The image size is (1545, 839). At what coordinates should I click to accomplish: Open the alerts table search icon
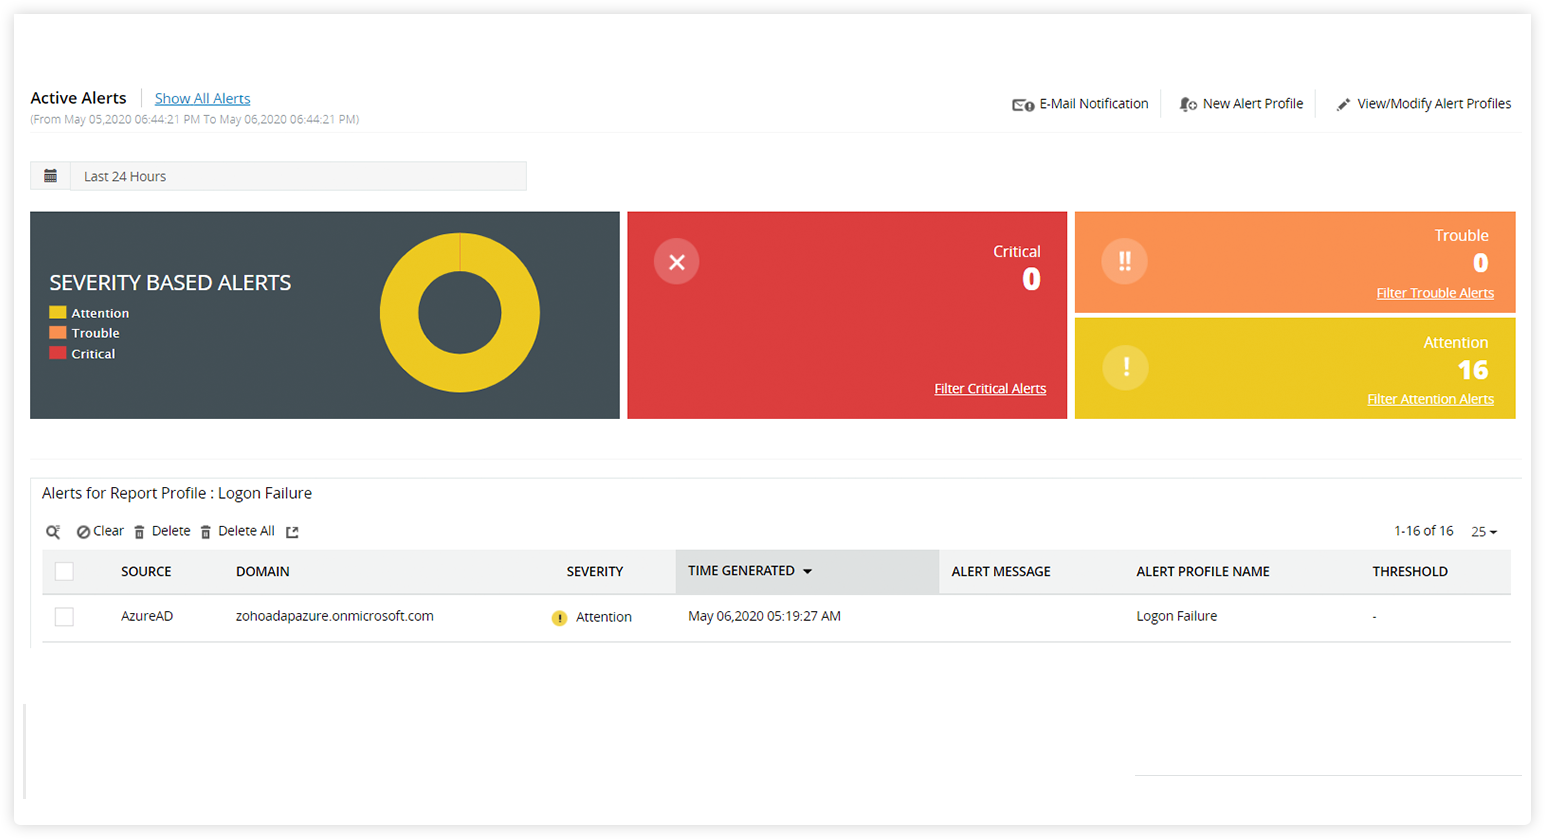click(x=53, y=532)
